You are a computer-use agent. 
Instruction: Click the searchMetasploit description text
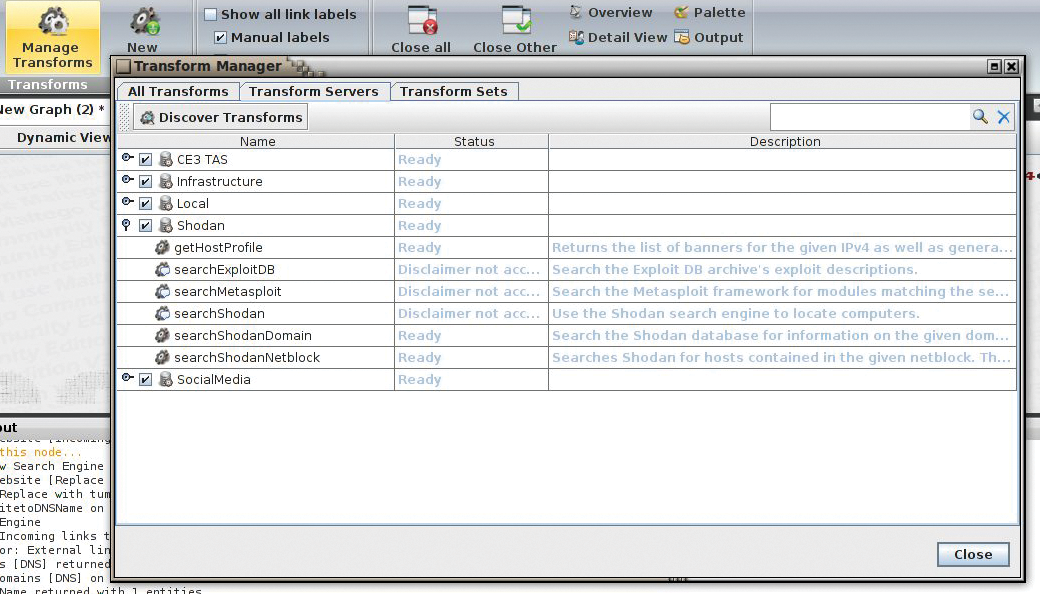(780, 292)
